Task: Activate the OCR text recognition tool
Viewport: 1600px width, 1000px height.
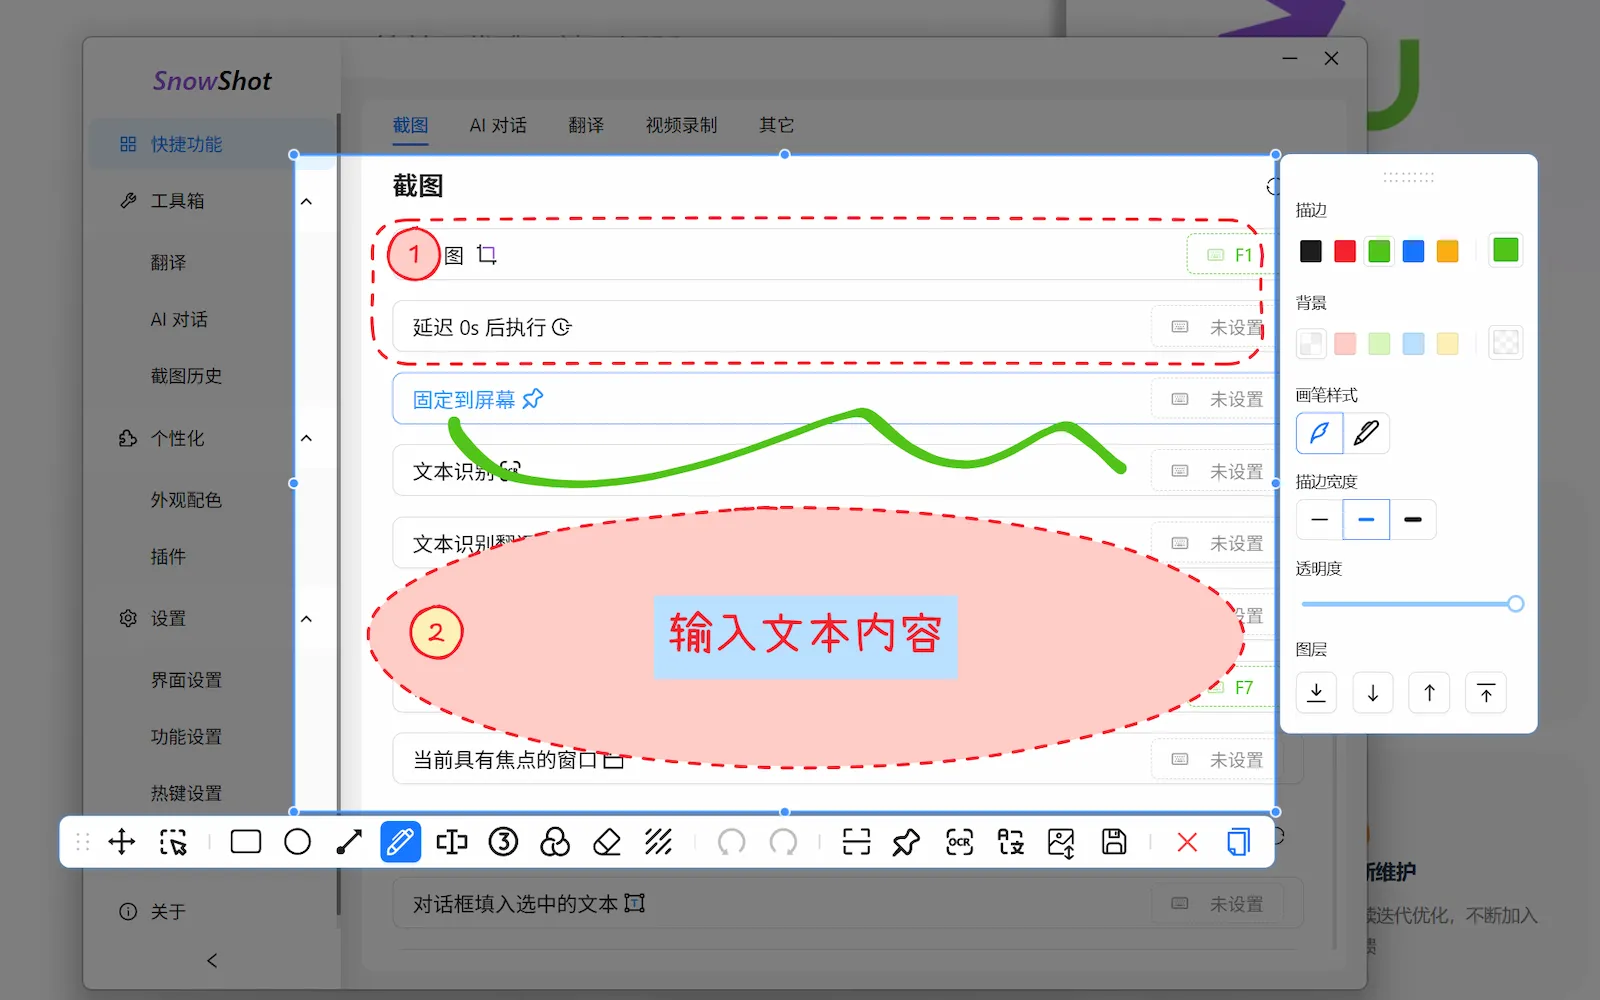Action: click(958, 842)
